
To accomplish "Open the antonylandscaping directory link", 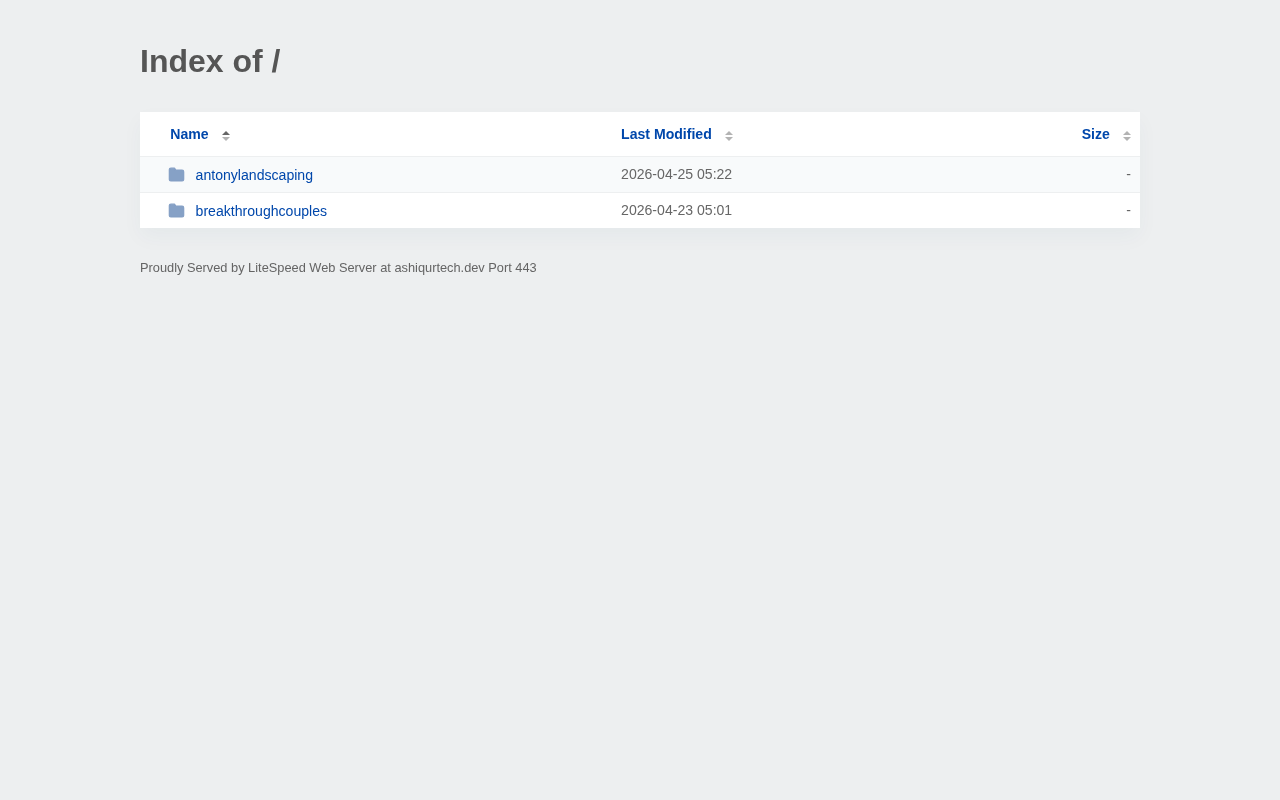I will [254, 175].
